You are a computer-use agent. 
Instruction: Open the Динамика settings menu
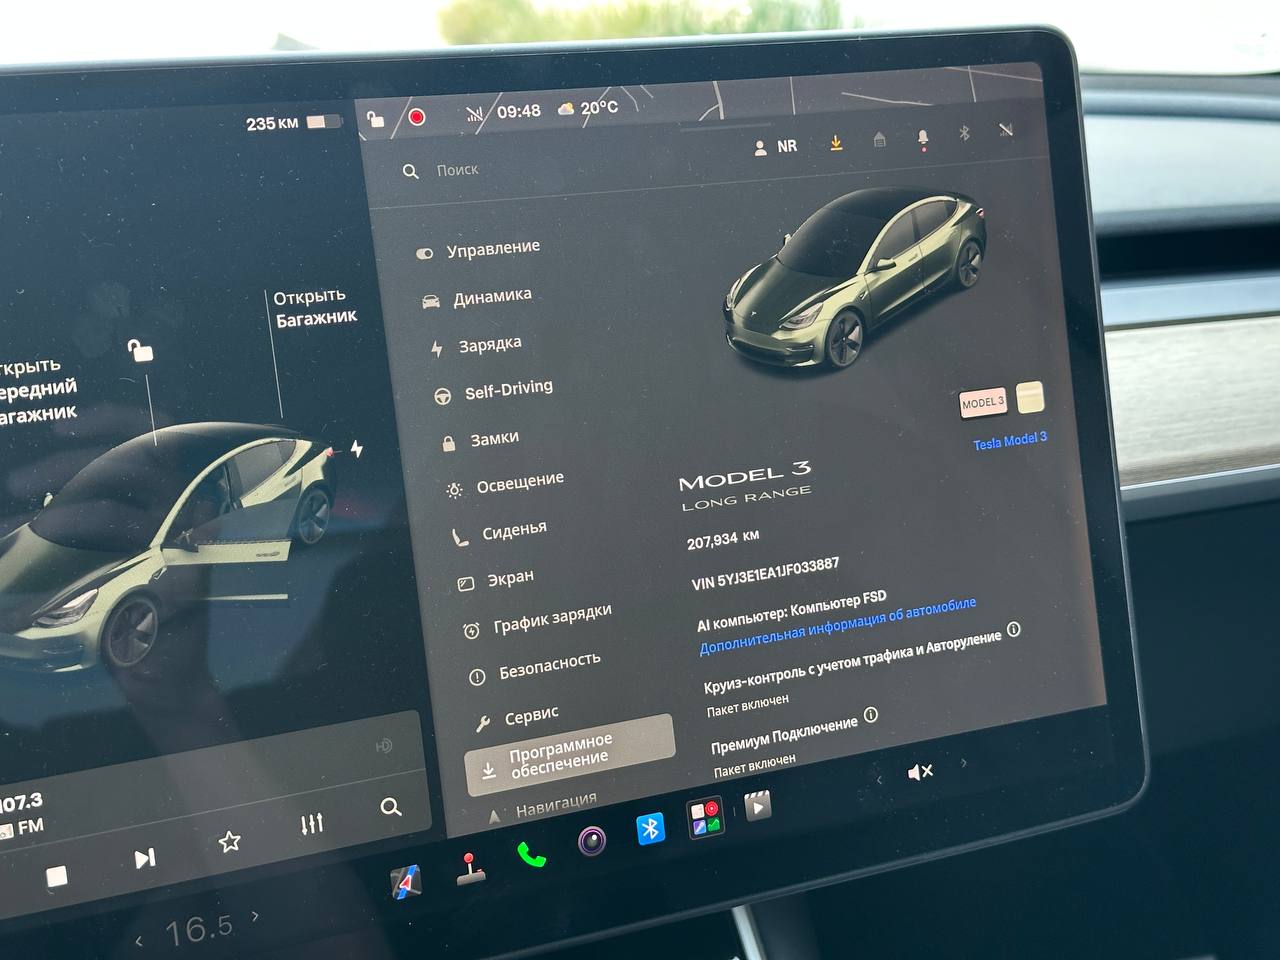(x=478, y=298)
